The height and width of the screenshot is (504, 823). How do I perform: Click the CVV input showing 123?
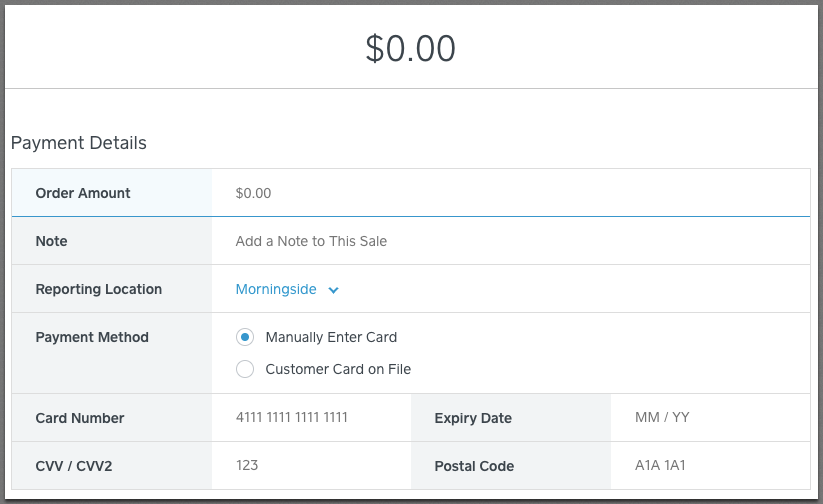[x=311, y=466]
